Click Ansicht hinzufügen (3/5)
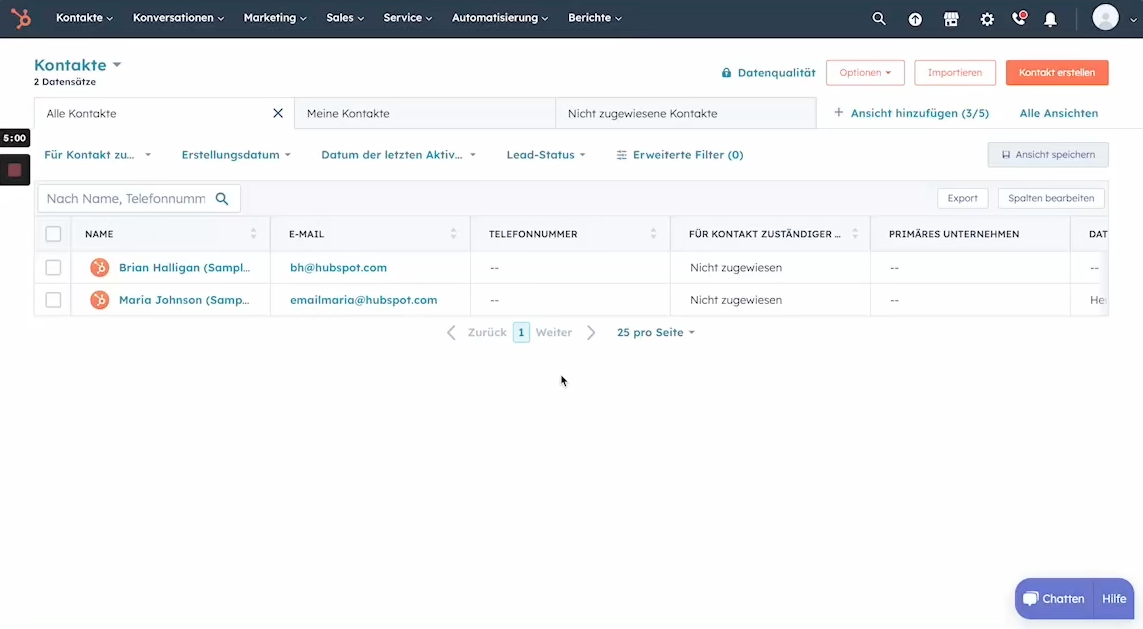This screenshot has height=629, width=1143. (911, 113)
